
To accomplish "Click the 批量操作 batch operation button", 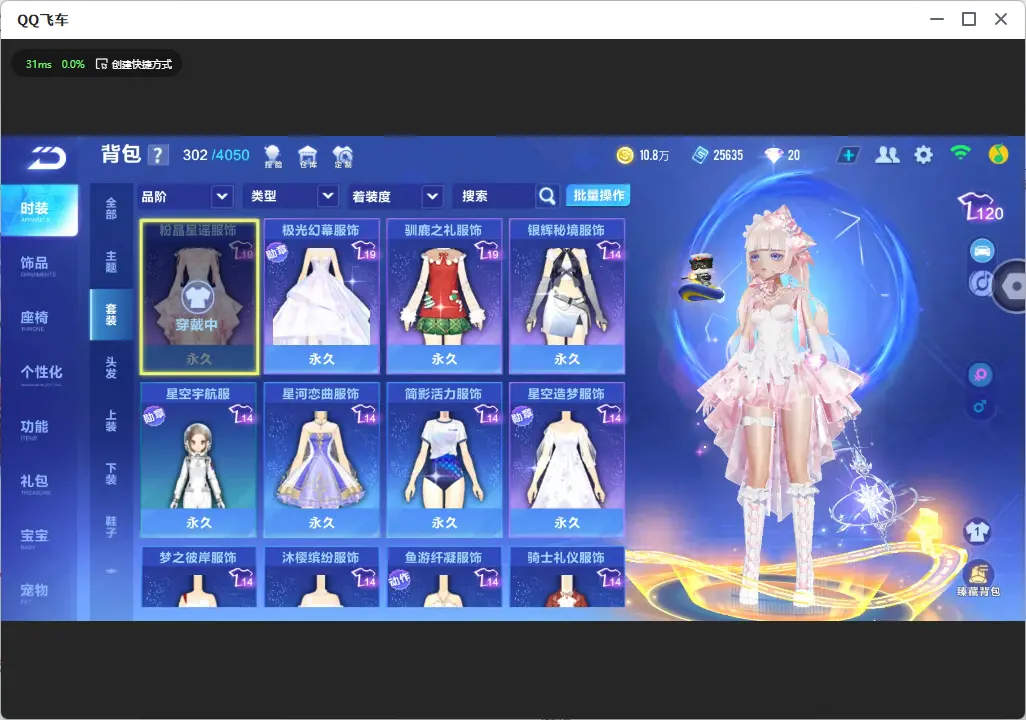I will coord(598,195).
